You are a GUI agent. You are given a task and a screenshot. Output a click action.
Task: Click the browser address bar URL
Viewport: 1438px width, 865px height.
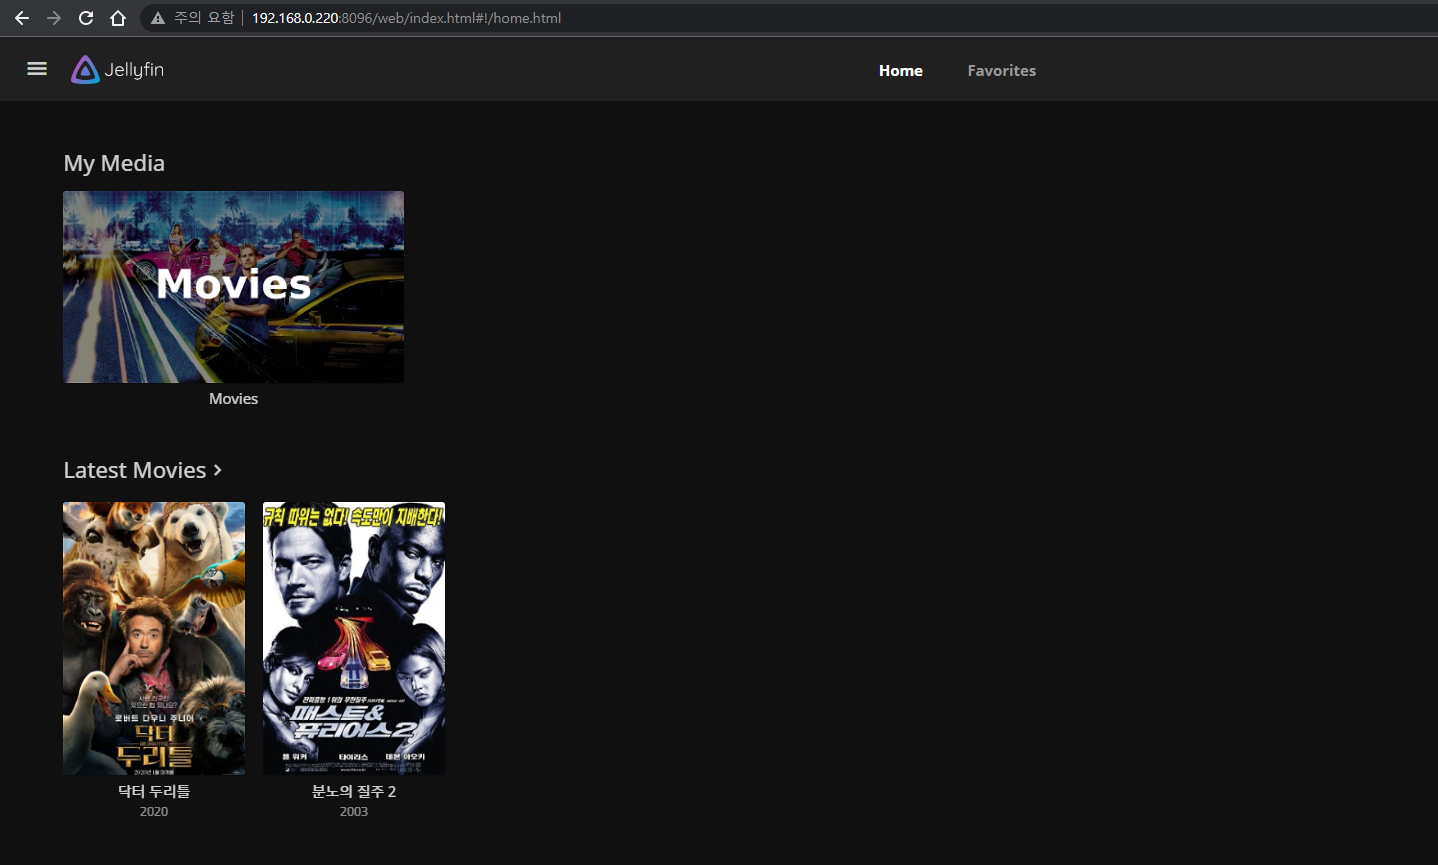(406, 18)
